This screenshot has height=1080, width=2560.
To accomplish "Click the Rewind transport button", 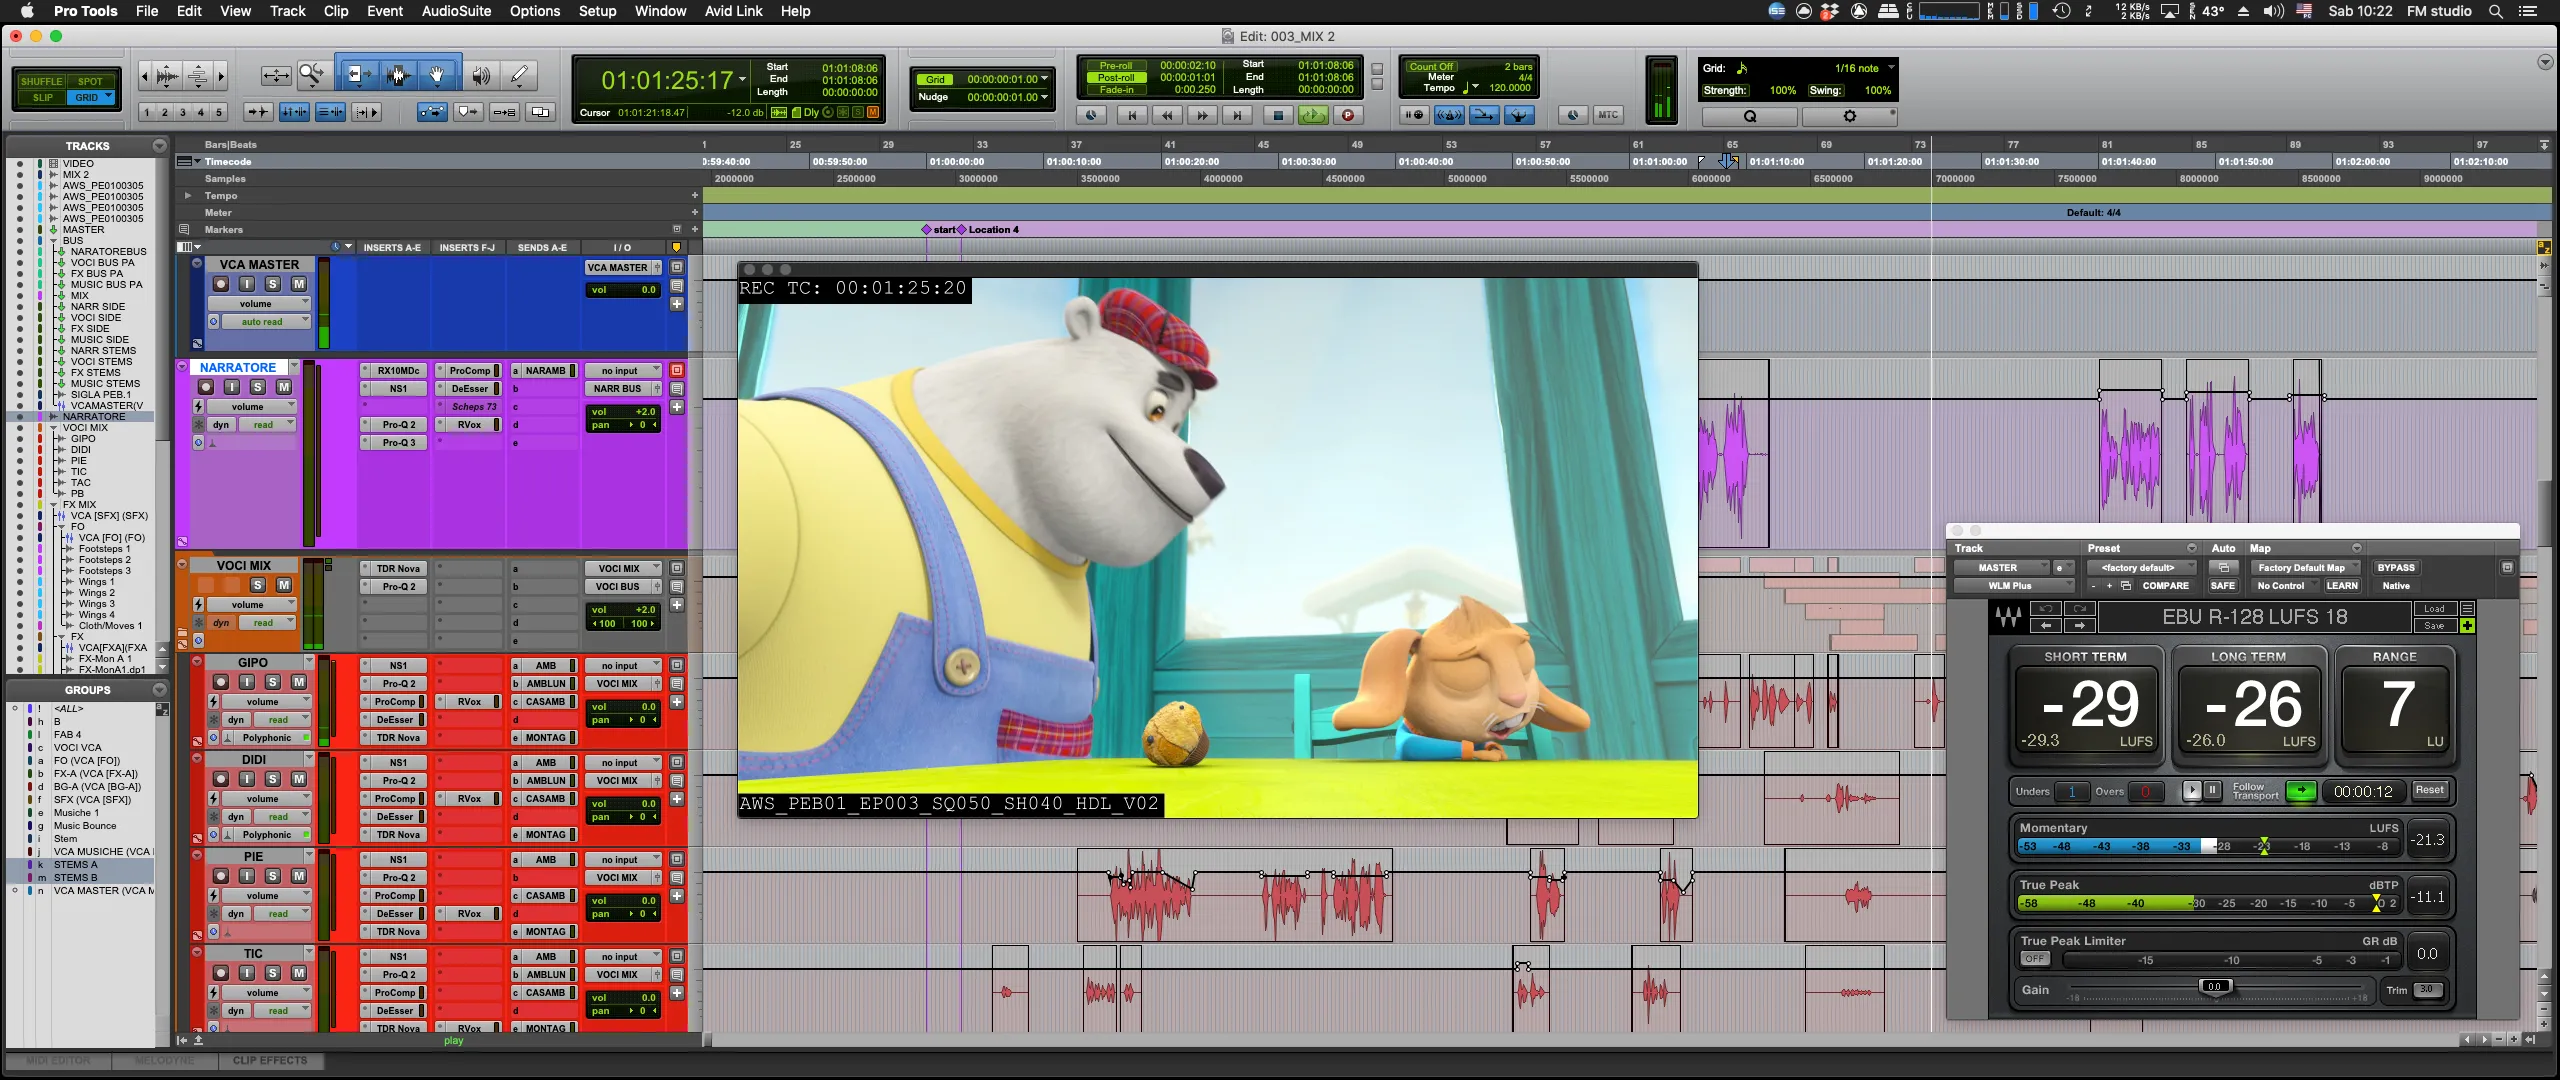I will [x=1166, y=115].
